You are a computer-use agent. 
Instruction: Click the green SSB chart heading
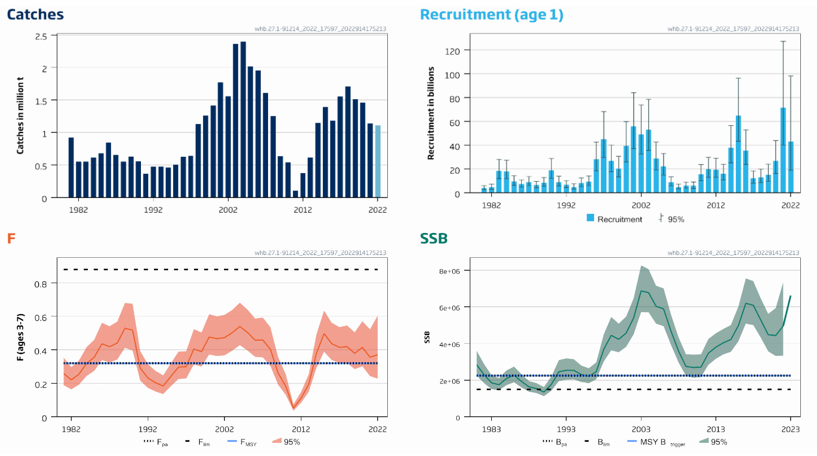click(436, 240)
